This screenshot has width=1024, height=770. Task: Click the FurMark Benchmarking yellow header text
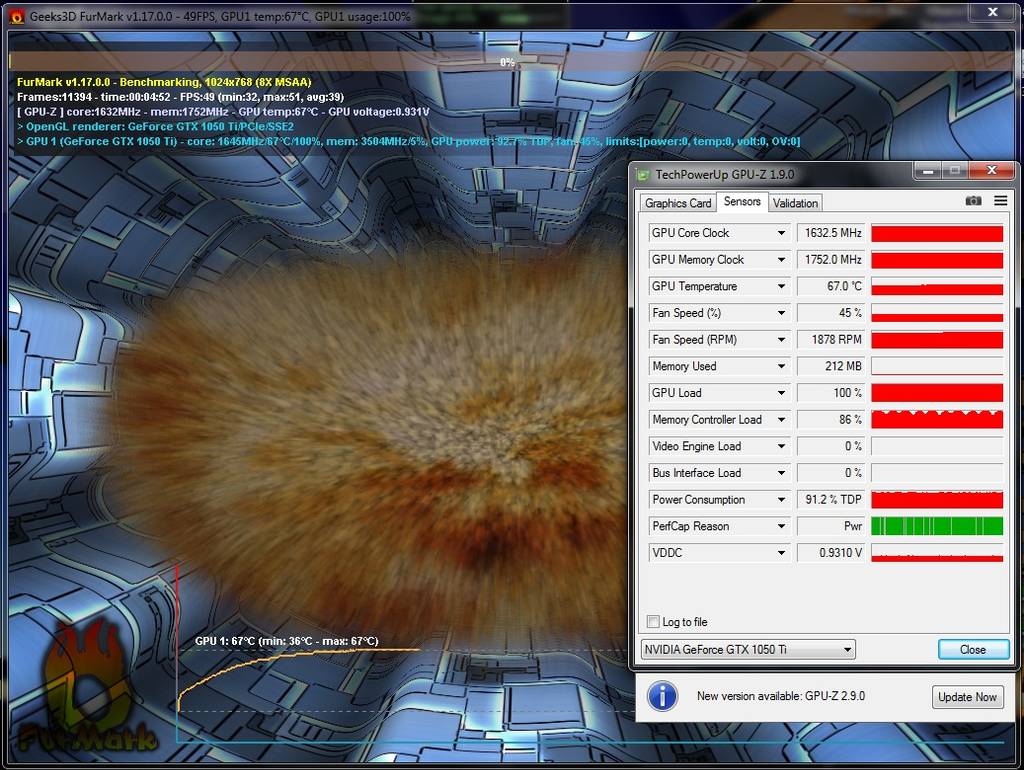click(164, 82)
